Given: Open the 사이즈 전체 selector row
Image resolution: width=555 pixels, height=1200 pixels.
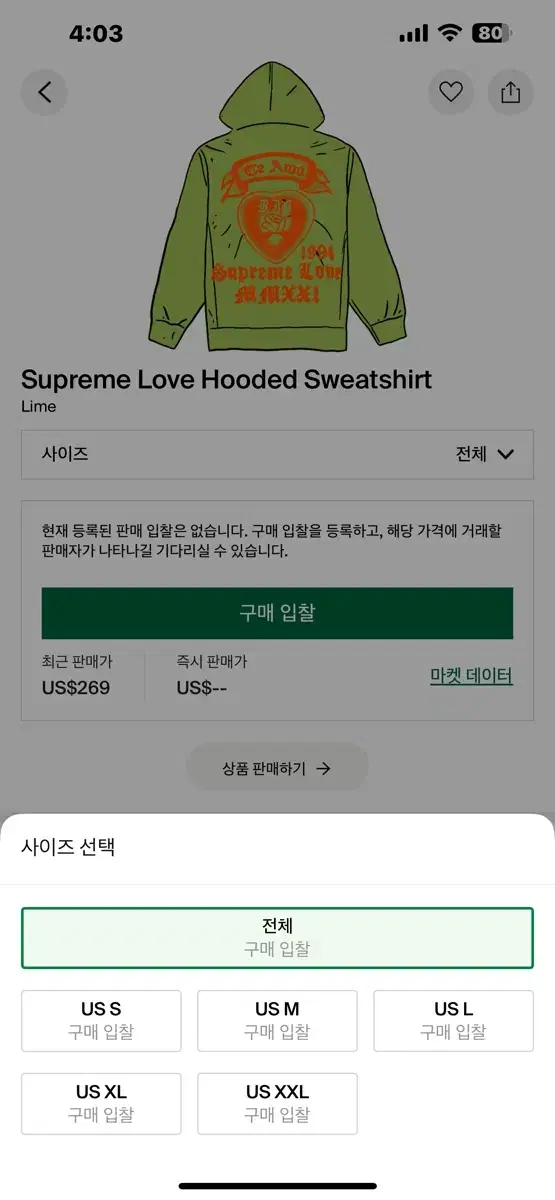Looking at the screenshot, I should pyautogui.click(x=277, y=454).
